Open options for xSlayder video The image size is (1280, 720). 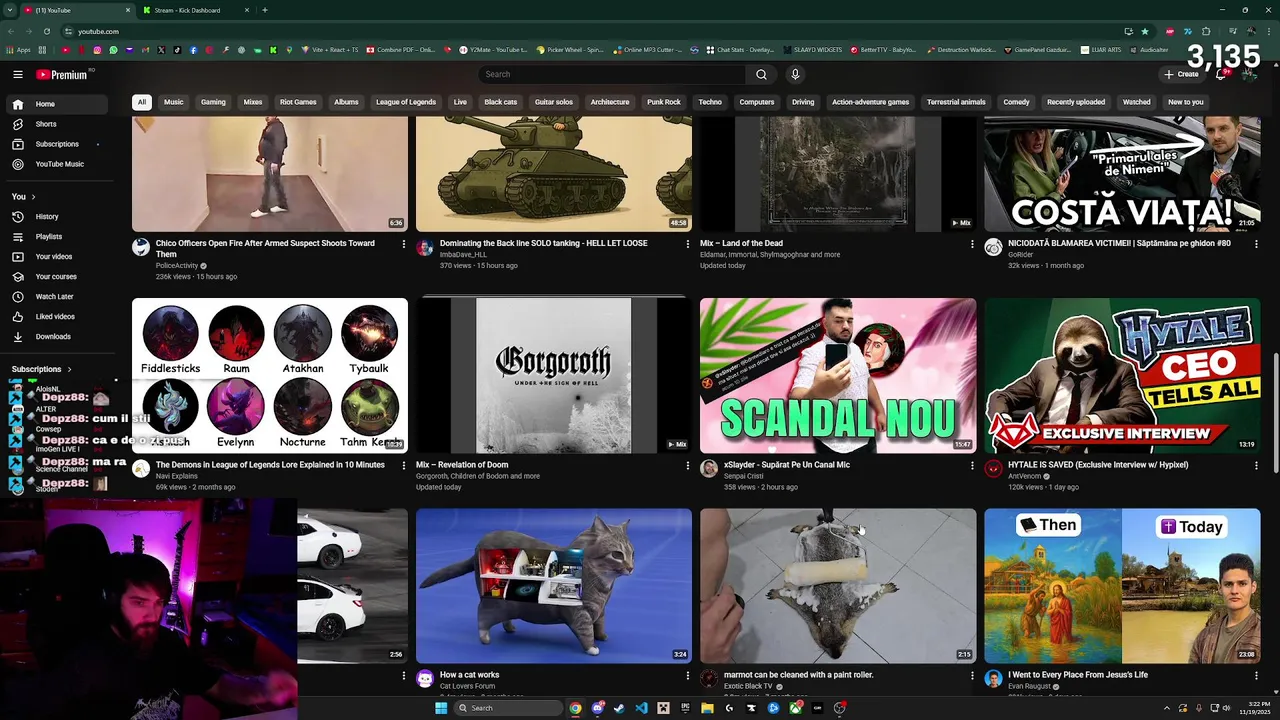pos(972,466)
